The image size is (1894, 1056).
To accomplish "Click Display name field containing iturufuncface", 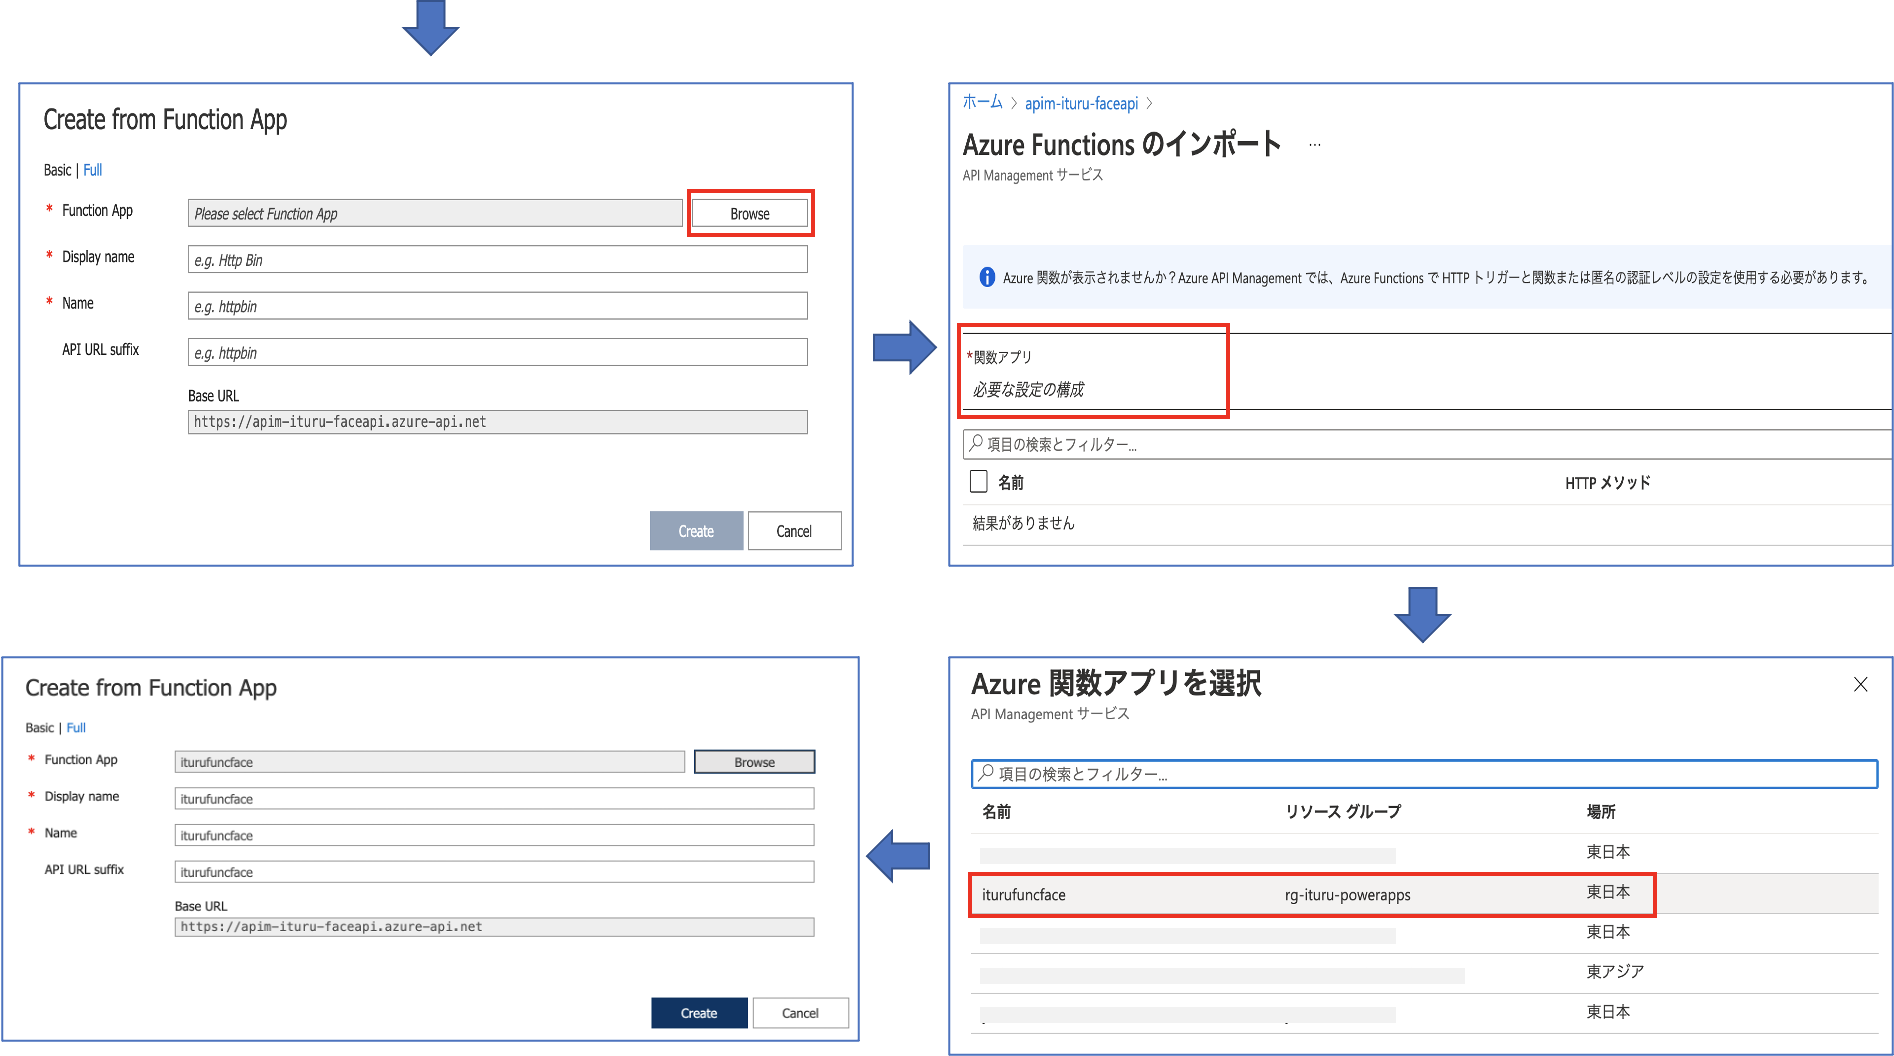I will (x=494, y=799).
